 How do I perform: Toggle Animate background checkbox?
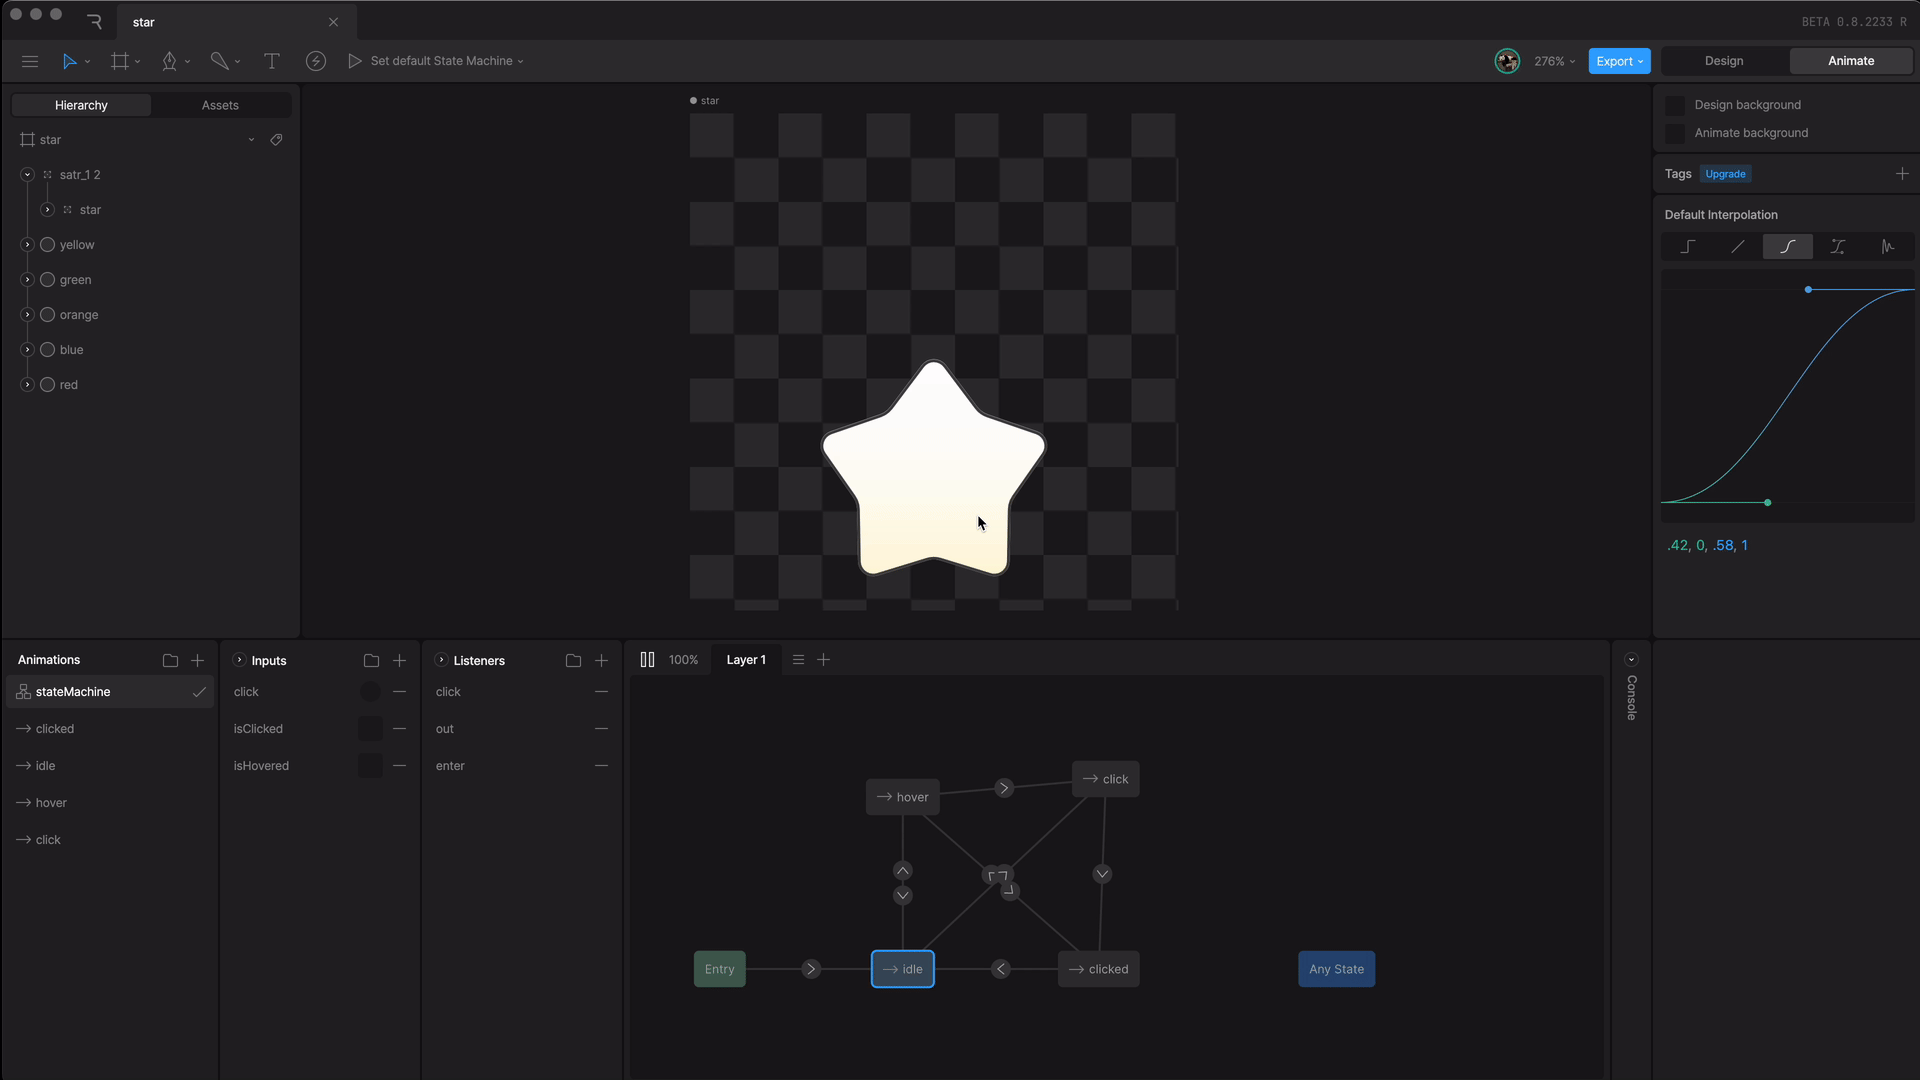1675,132
